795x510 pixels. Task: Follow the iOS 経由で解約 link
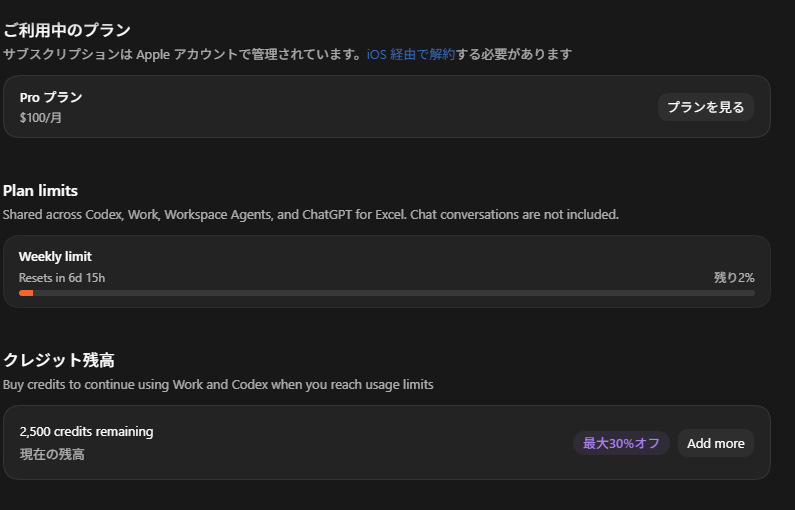tap(411, 54)
